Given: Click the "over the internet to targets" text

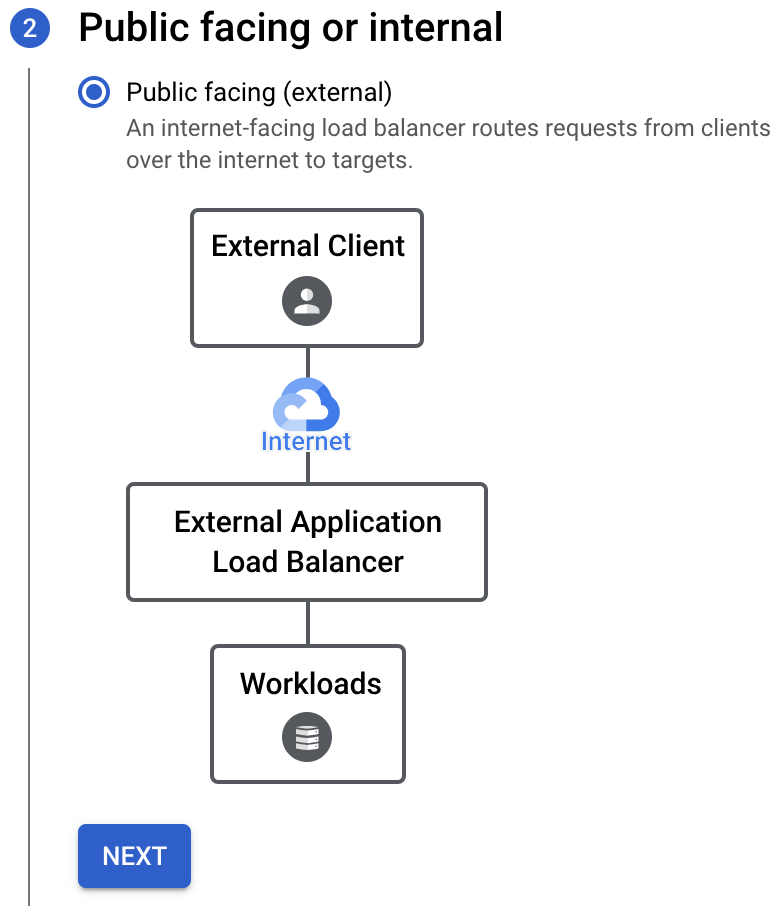Looking at the screenshot, I should (x=269, y=160).
